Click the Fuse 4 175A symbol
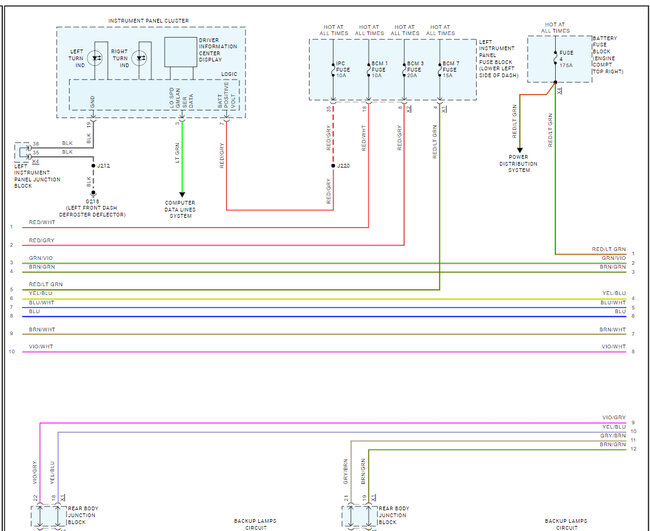This screenshot has height=531, width=650. [x=555, y=59]
